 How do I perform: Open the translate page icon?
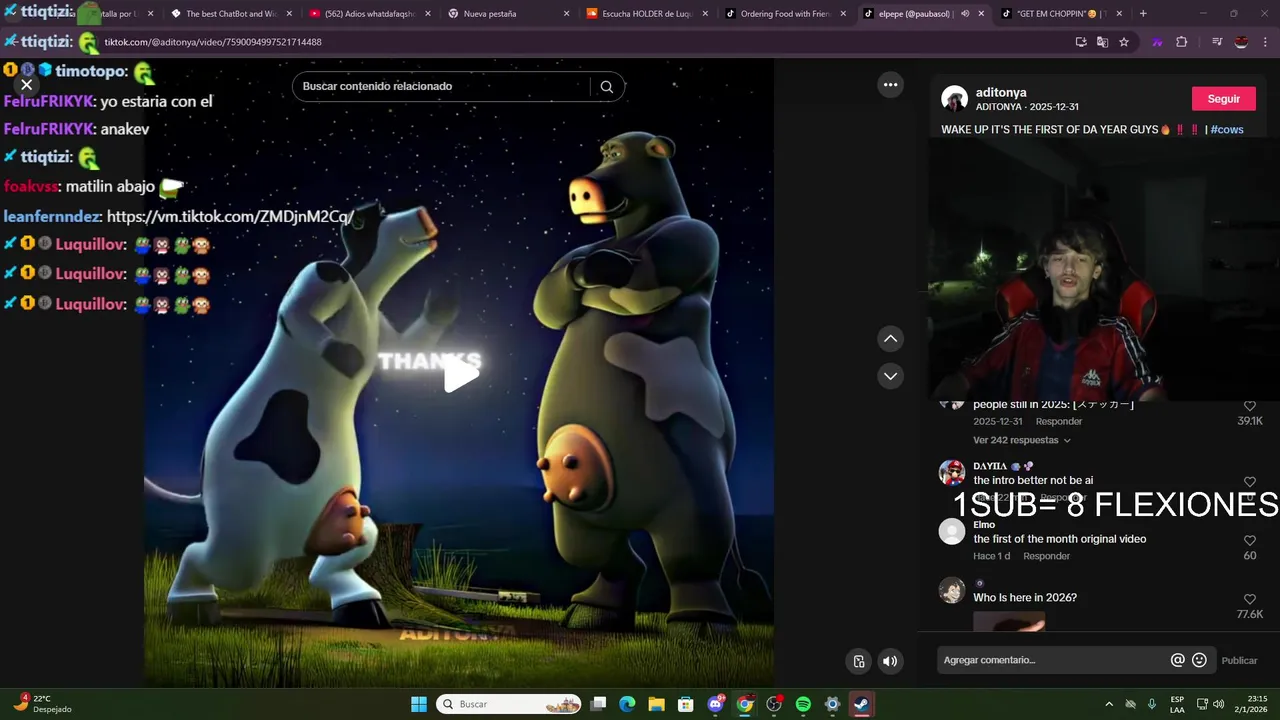coord(1102,42)
